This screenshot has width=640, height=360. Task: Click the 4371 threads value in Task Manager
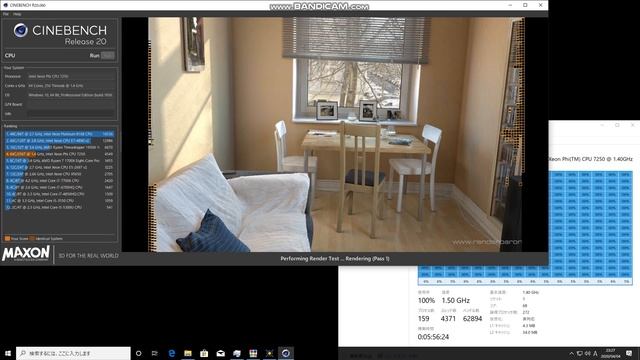point(448,319)
